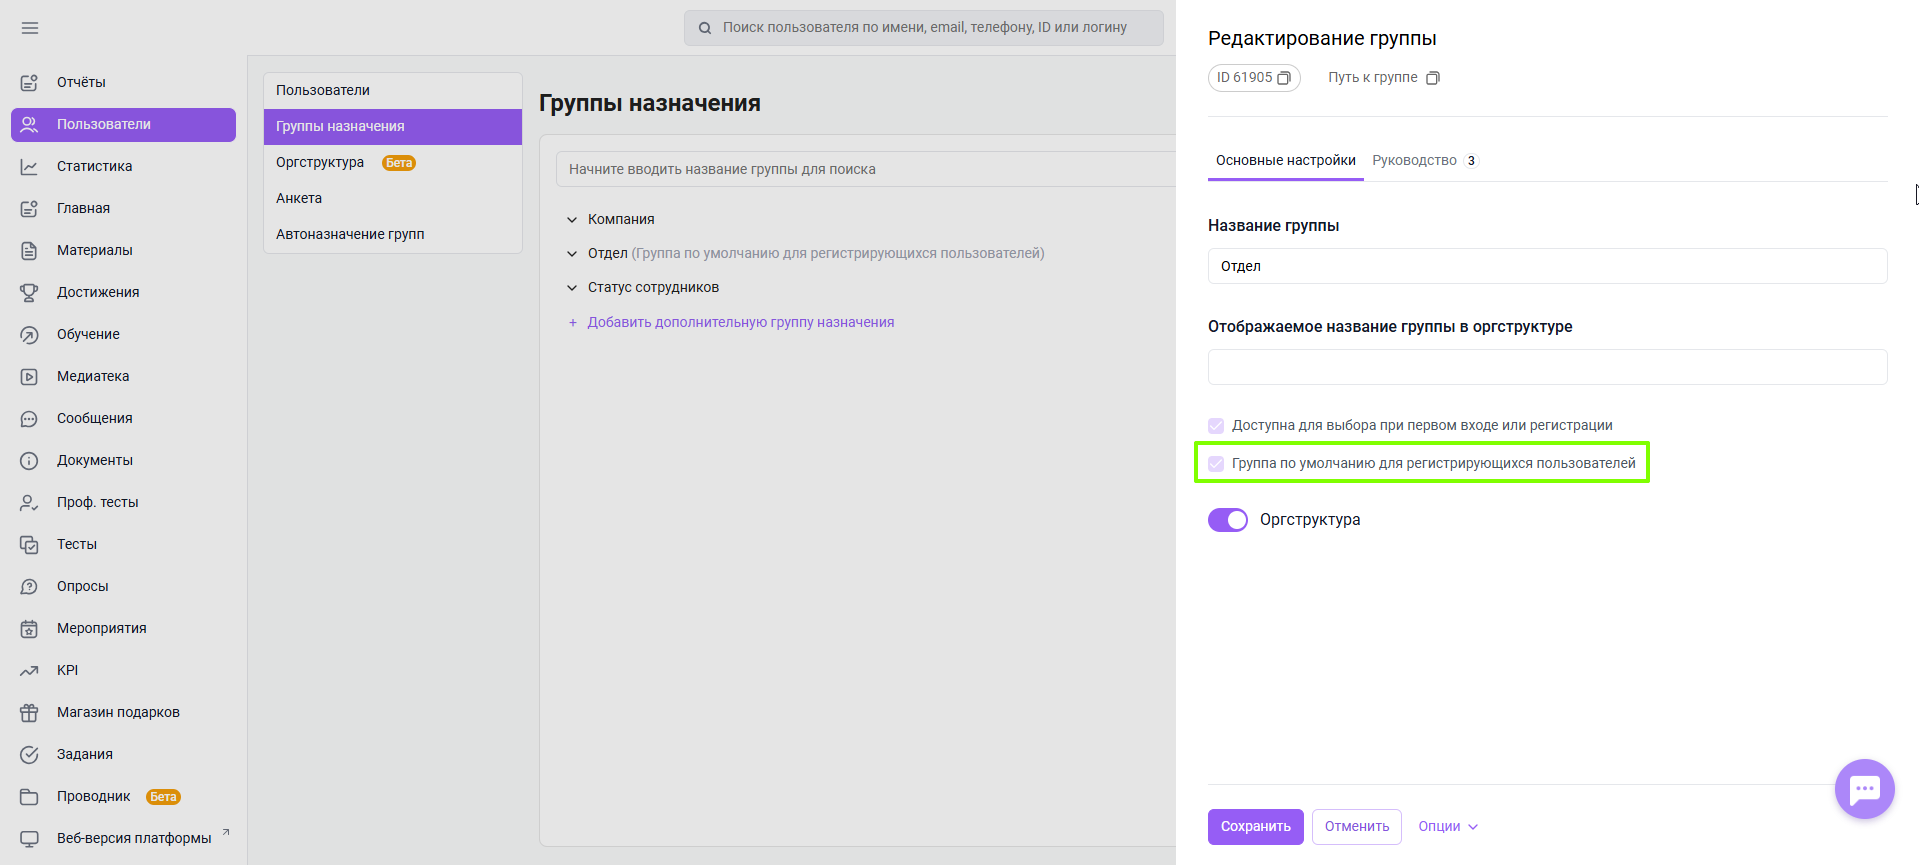Select the Обучение sidebar icon

click(x=29, y=334)
